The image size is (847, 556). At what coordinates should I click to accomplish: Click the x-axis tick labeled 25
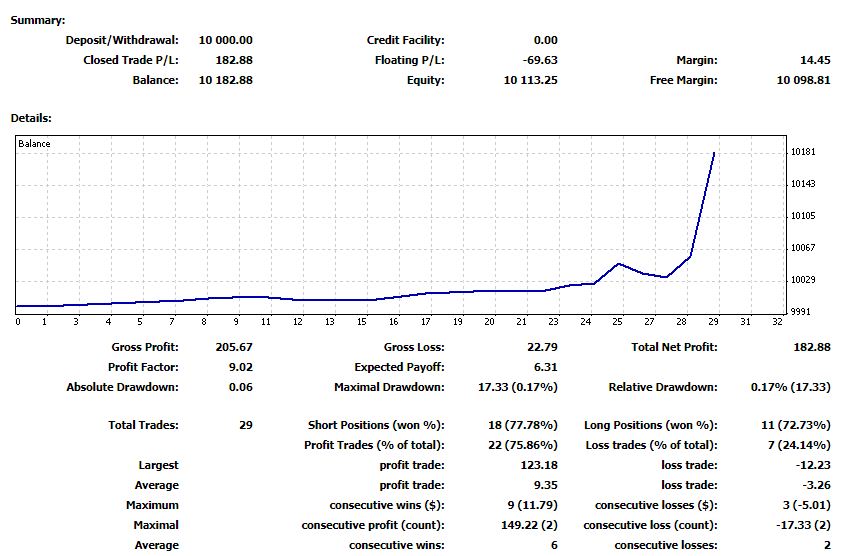618,321
